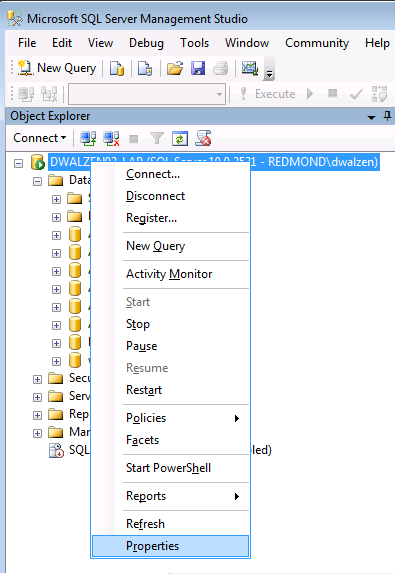Click the Object Explorer Disconnect server icon
This screenshot has width=395, height=574.
(x=111, y=138)
